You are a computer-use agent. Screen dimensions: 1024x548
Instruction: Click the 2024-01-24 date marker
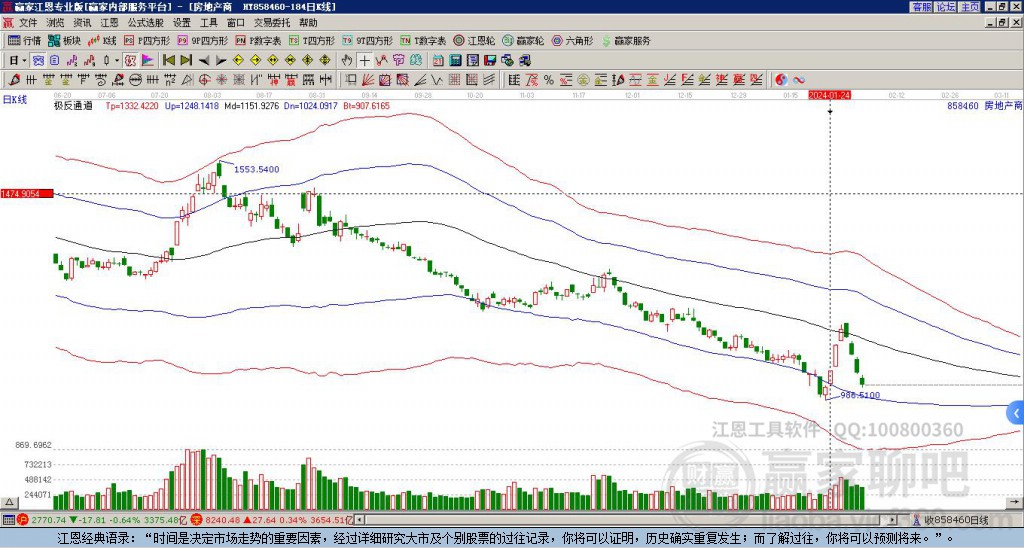tap(829, 95)
